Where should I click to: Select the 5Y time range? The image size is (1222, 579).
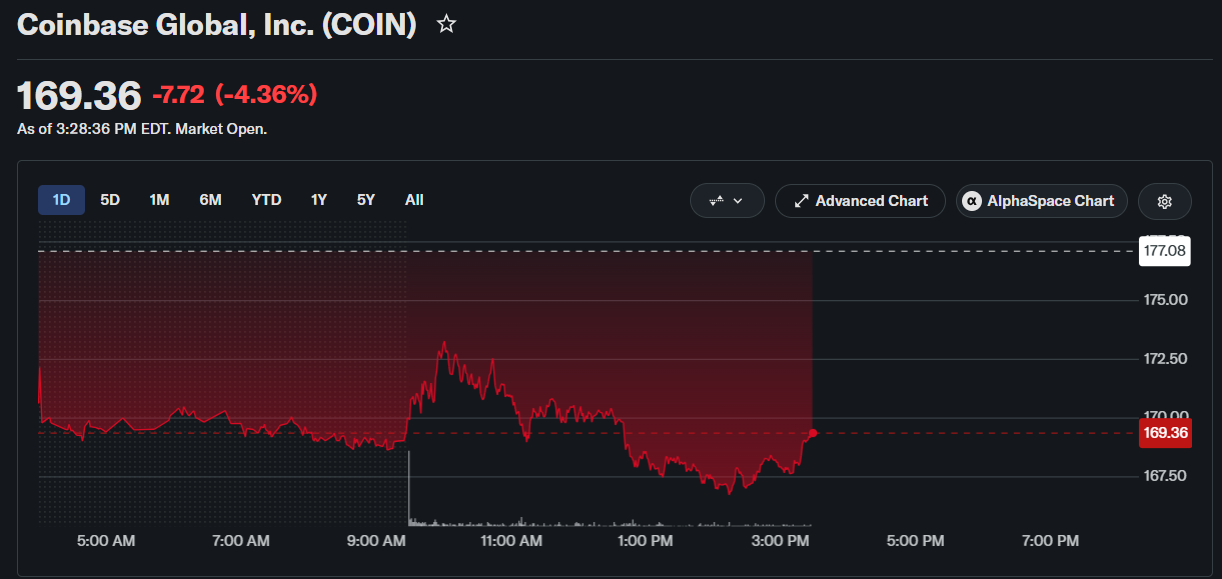coord(366,200)
